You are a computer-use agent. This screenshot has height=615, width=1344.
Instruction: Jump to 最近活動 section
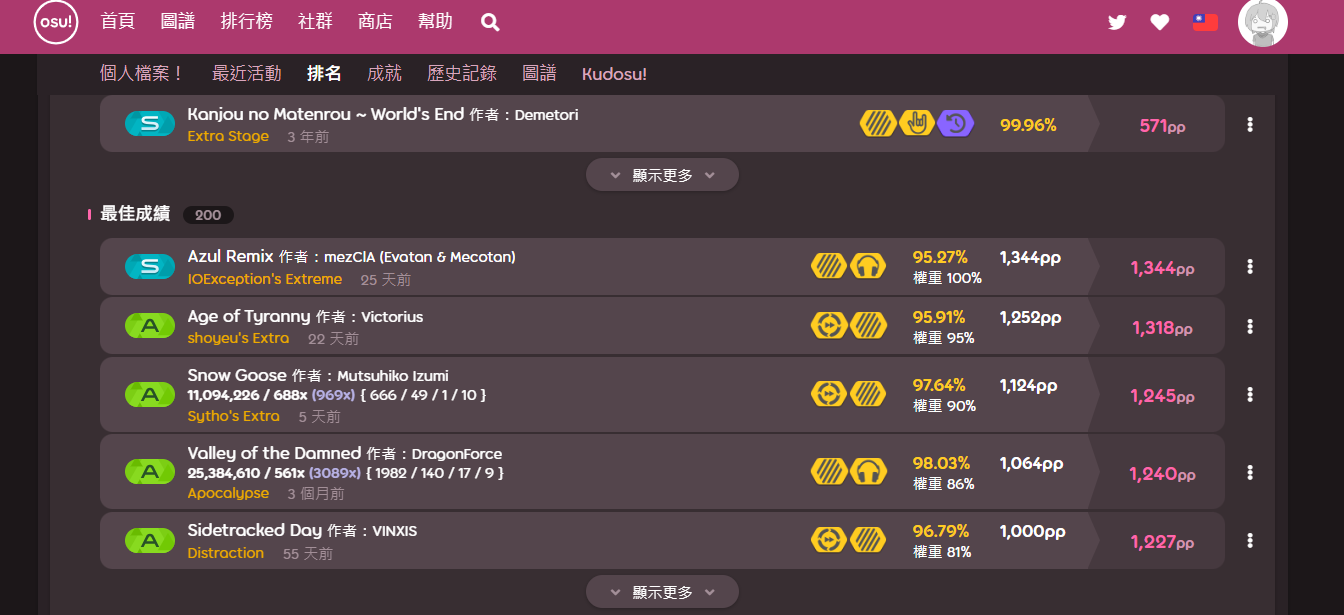(x=247, y=74)
